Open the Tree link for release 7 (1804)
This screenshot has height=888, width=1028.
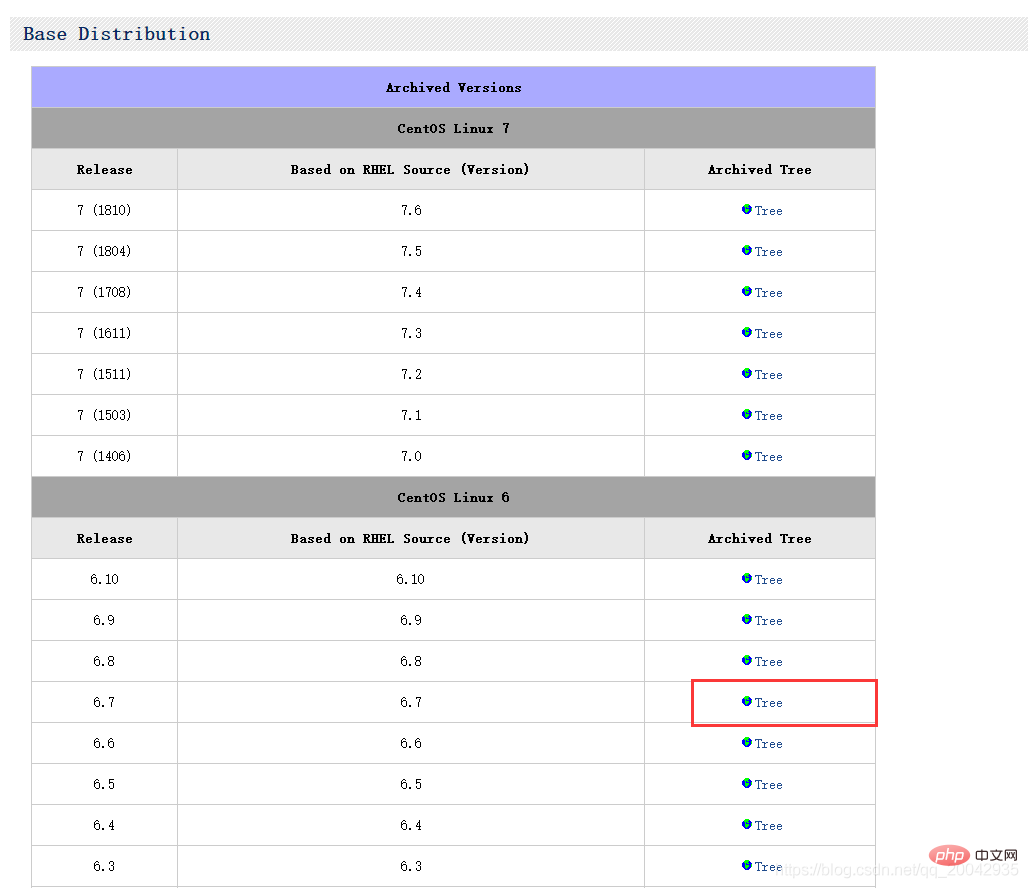pyautogui.click(x=768, y=252)
